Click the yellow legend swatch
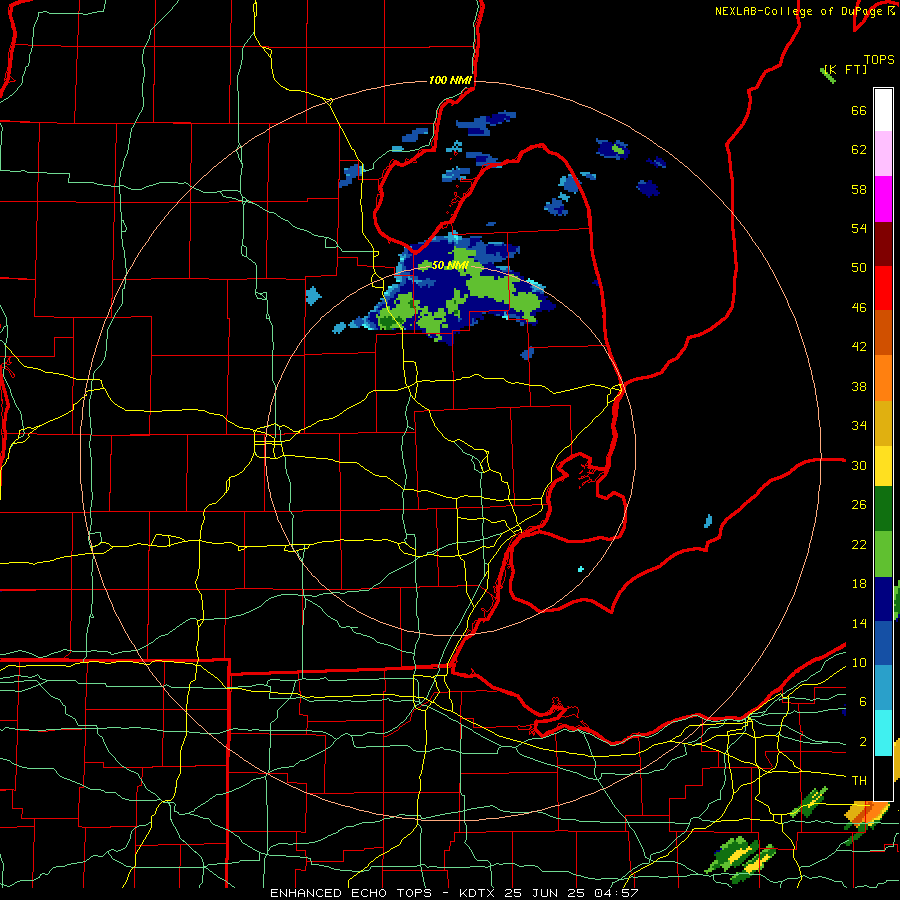This screenshot has height=900, width=900. coord(883,465)
